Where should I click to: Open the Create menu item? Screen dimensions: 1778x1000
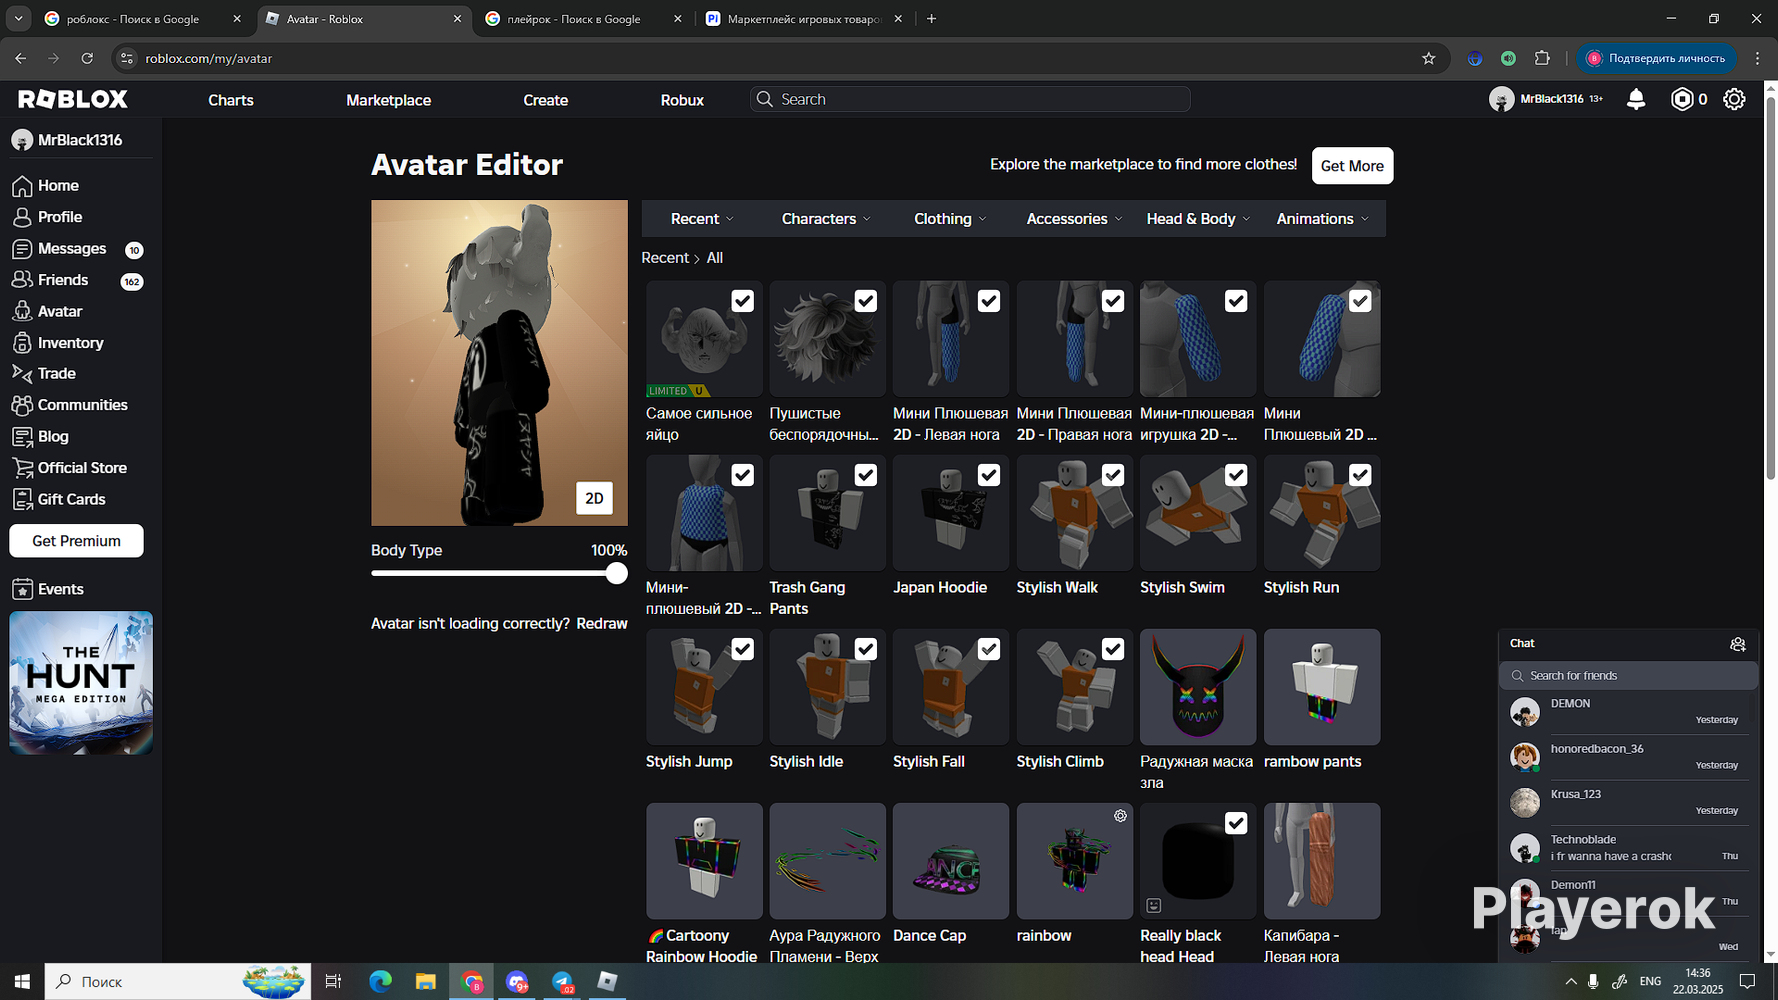click(546, 100)
